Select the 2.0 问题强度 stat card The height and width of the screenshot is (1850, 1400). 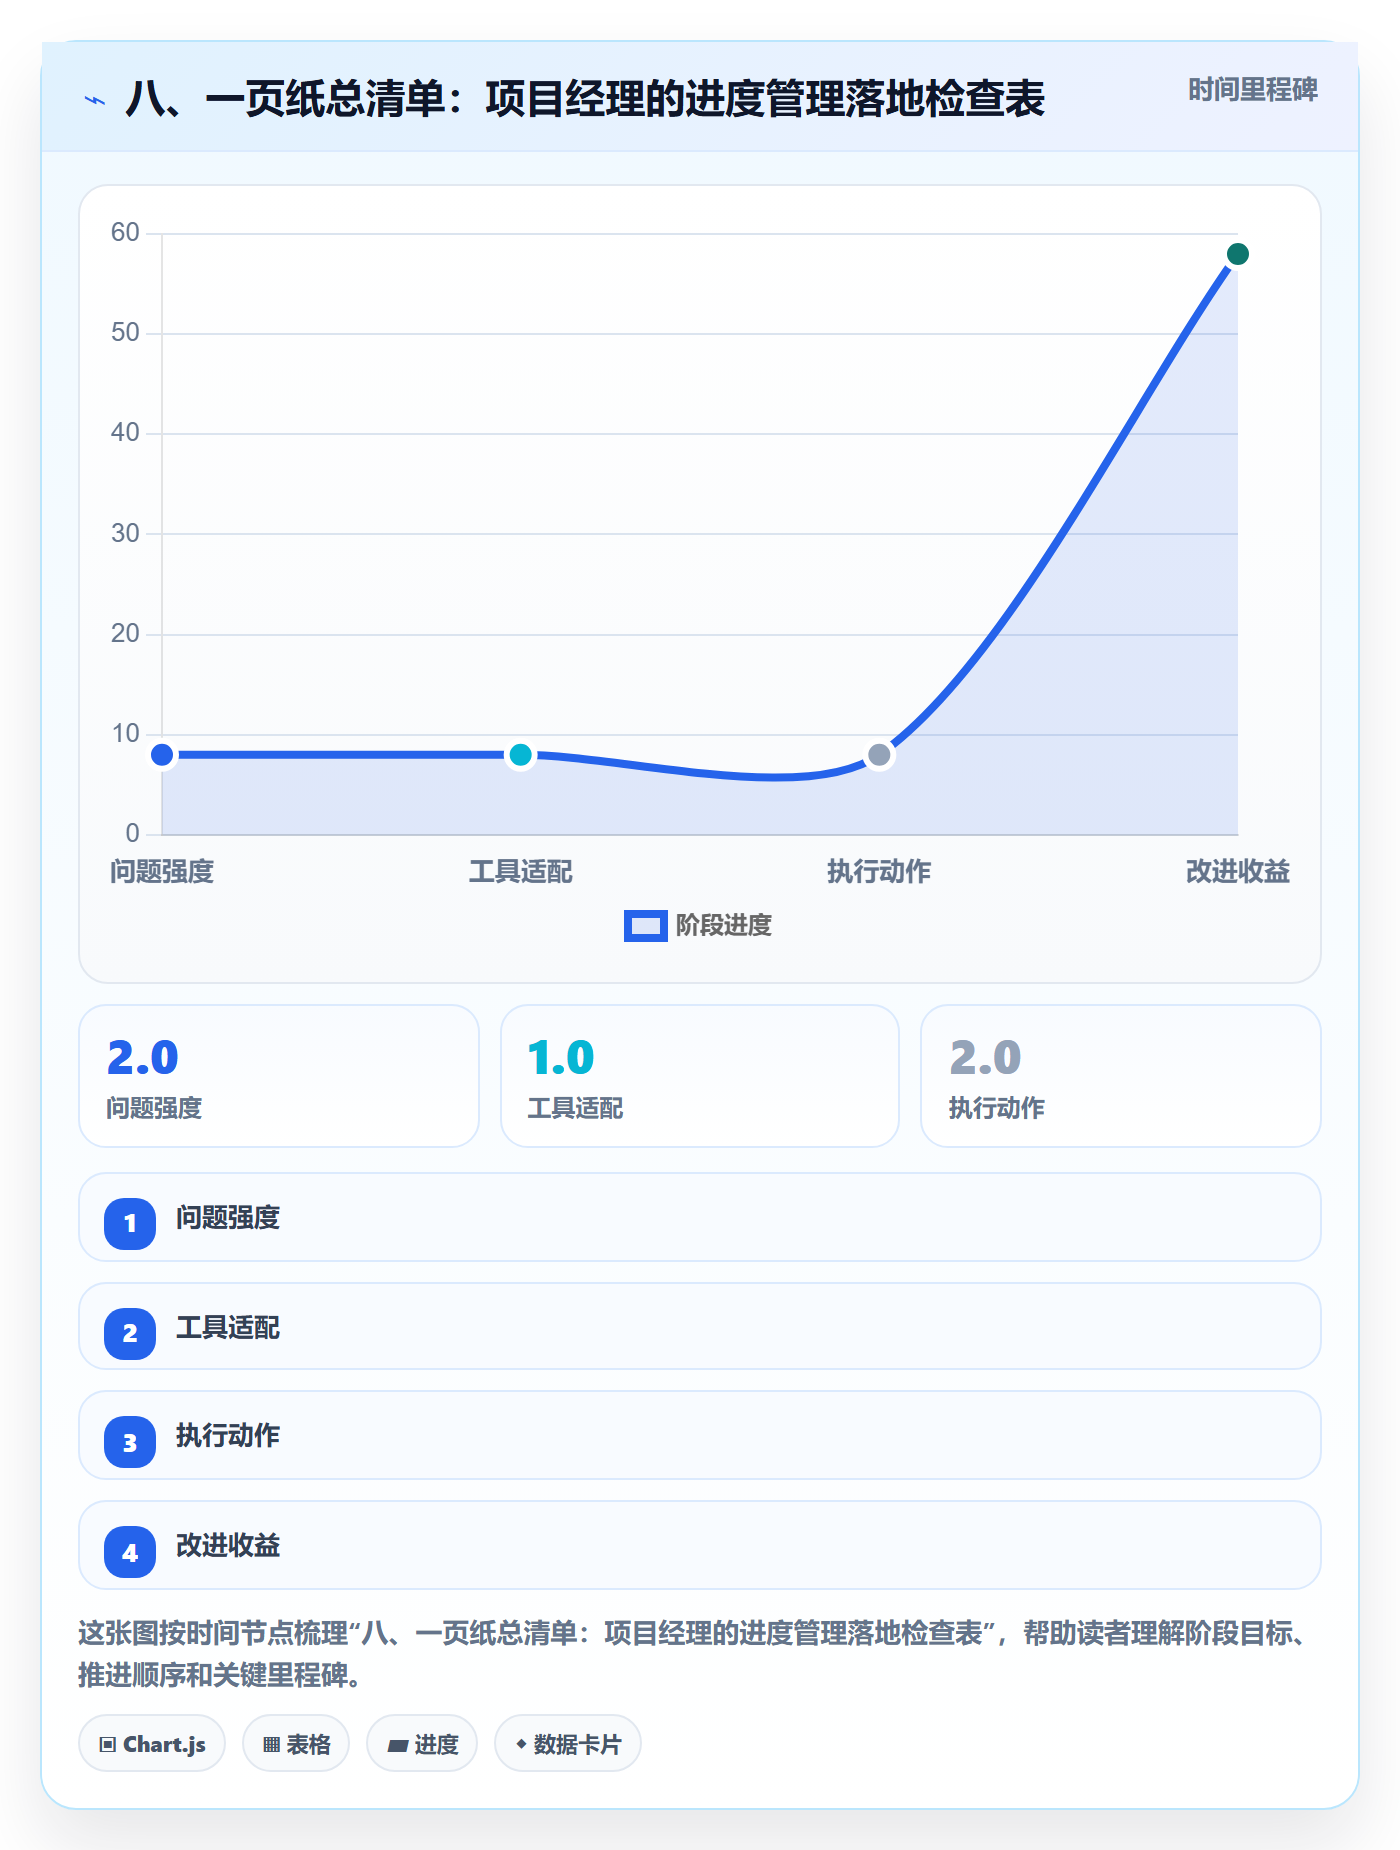point(279,1076)
